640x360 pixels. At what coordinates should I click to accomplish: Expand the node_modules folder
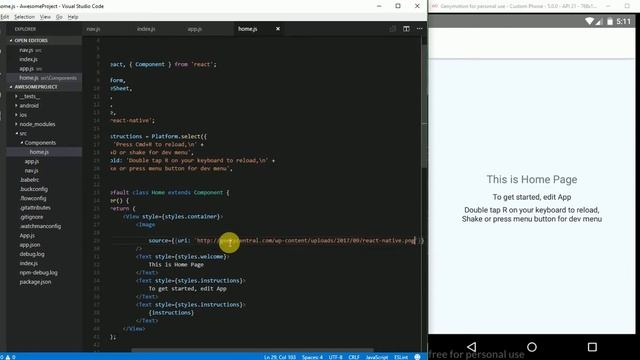pos(37,124)
